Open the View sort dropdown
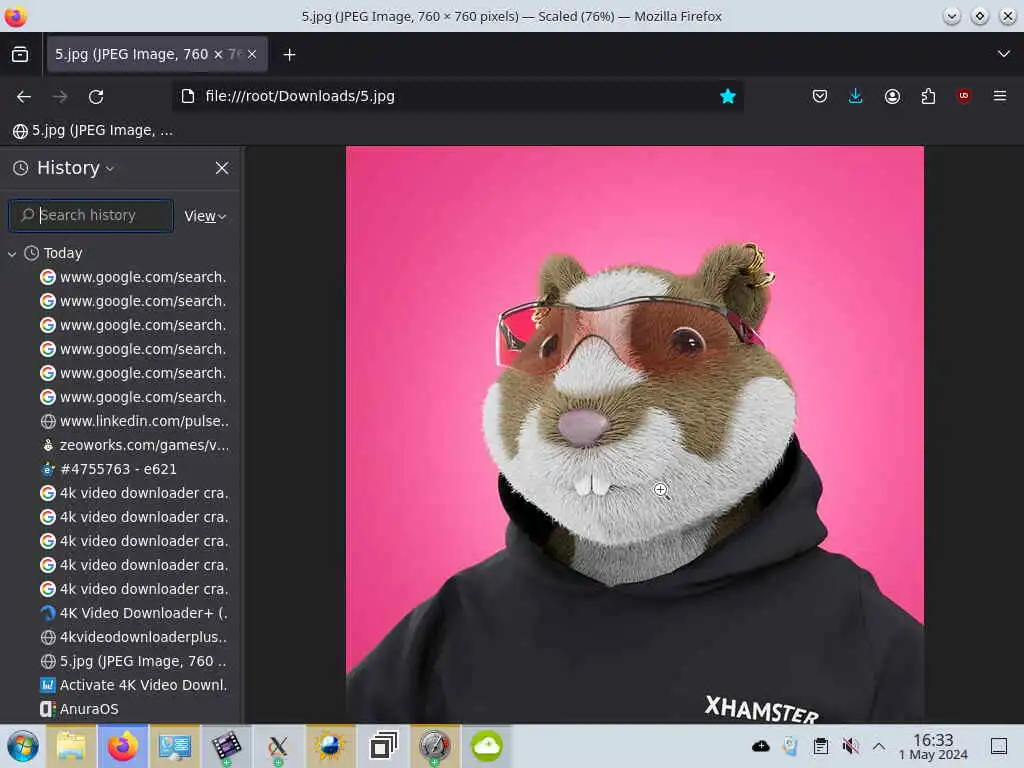Screen dimensions: 1024x768 pos(205,216)
